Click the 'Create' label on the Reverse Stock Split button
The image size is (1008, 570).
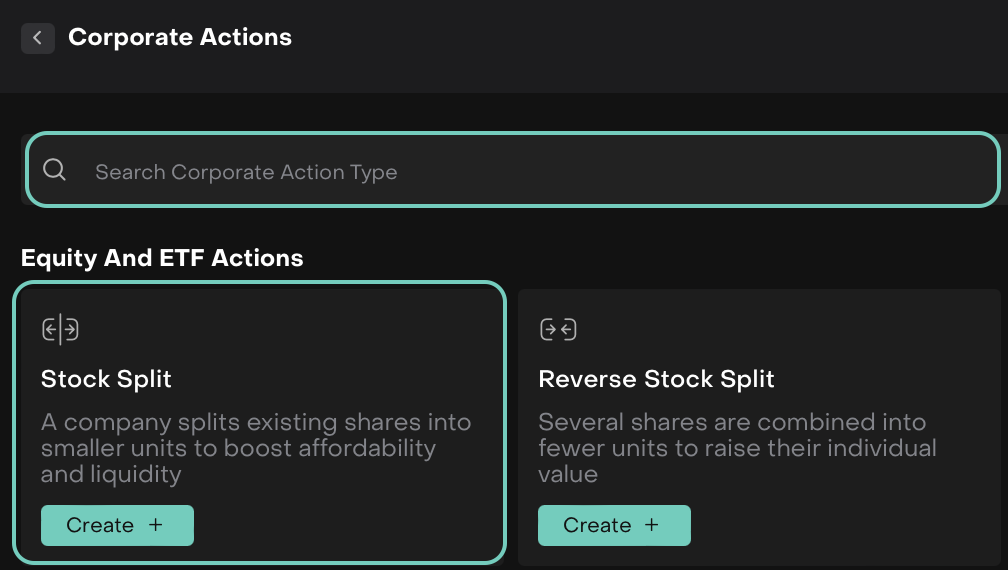(597, 525)
